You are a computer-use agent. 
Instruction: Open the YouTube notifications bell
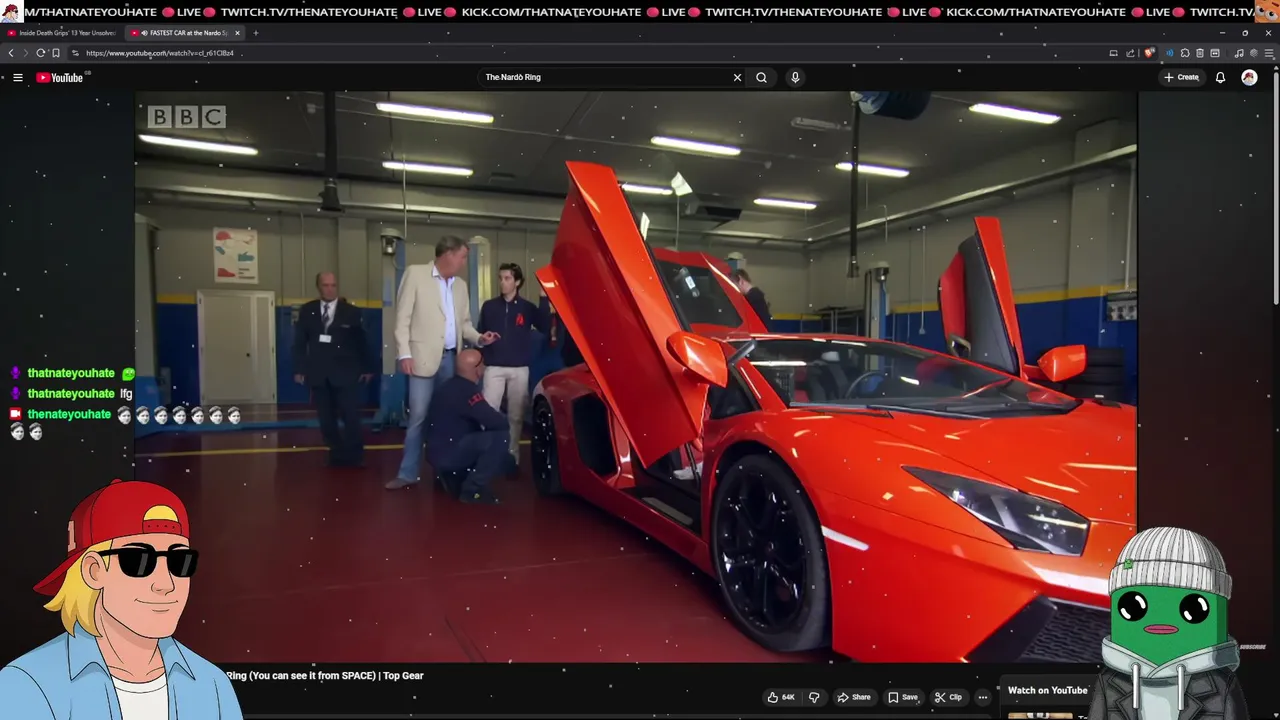[x=1220, y=77]
